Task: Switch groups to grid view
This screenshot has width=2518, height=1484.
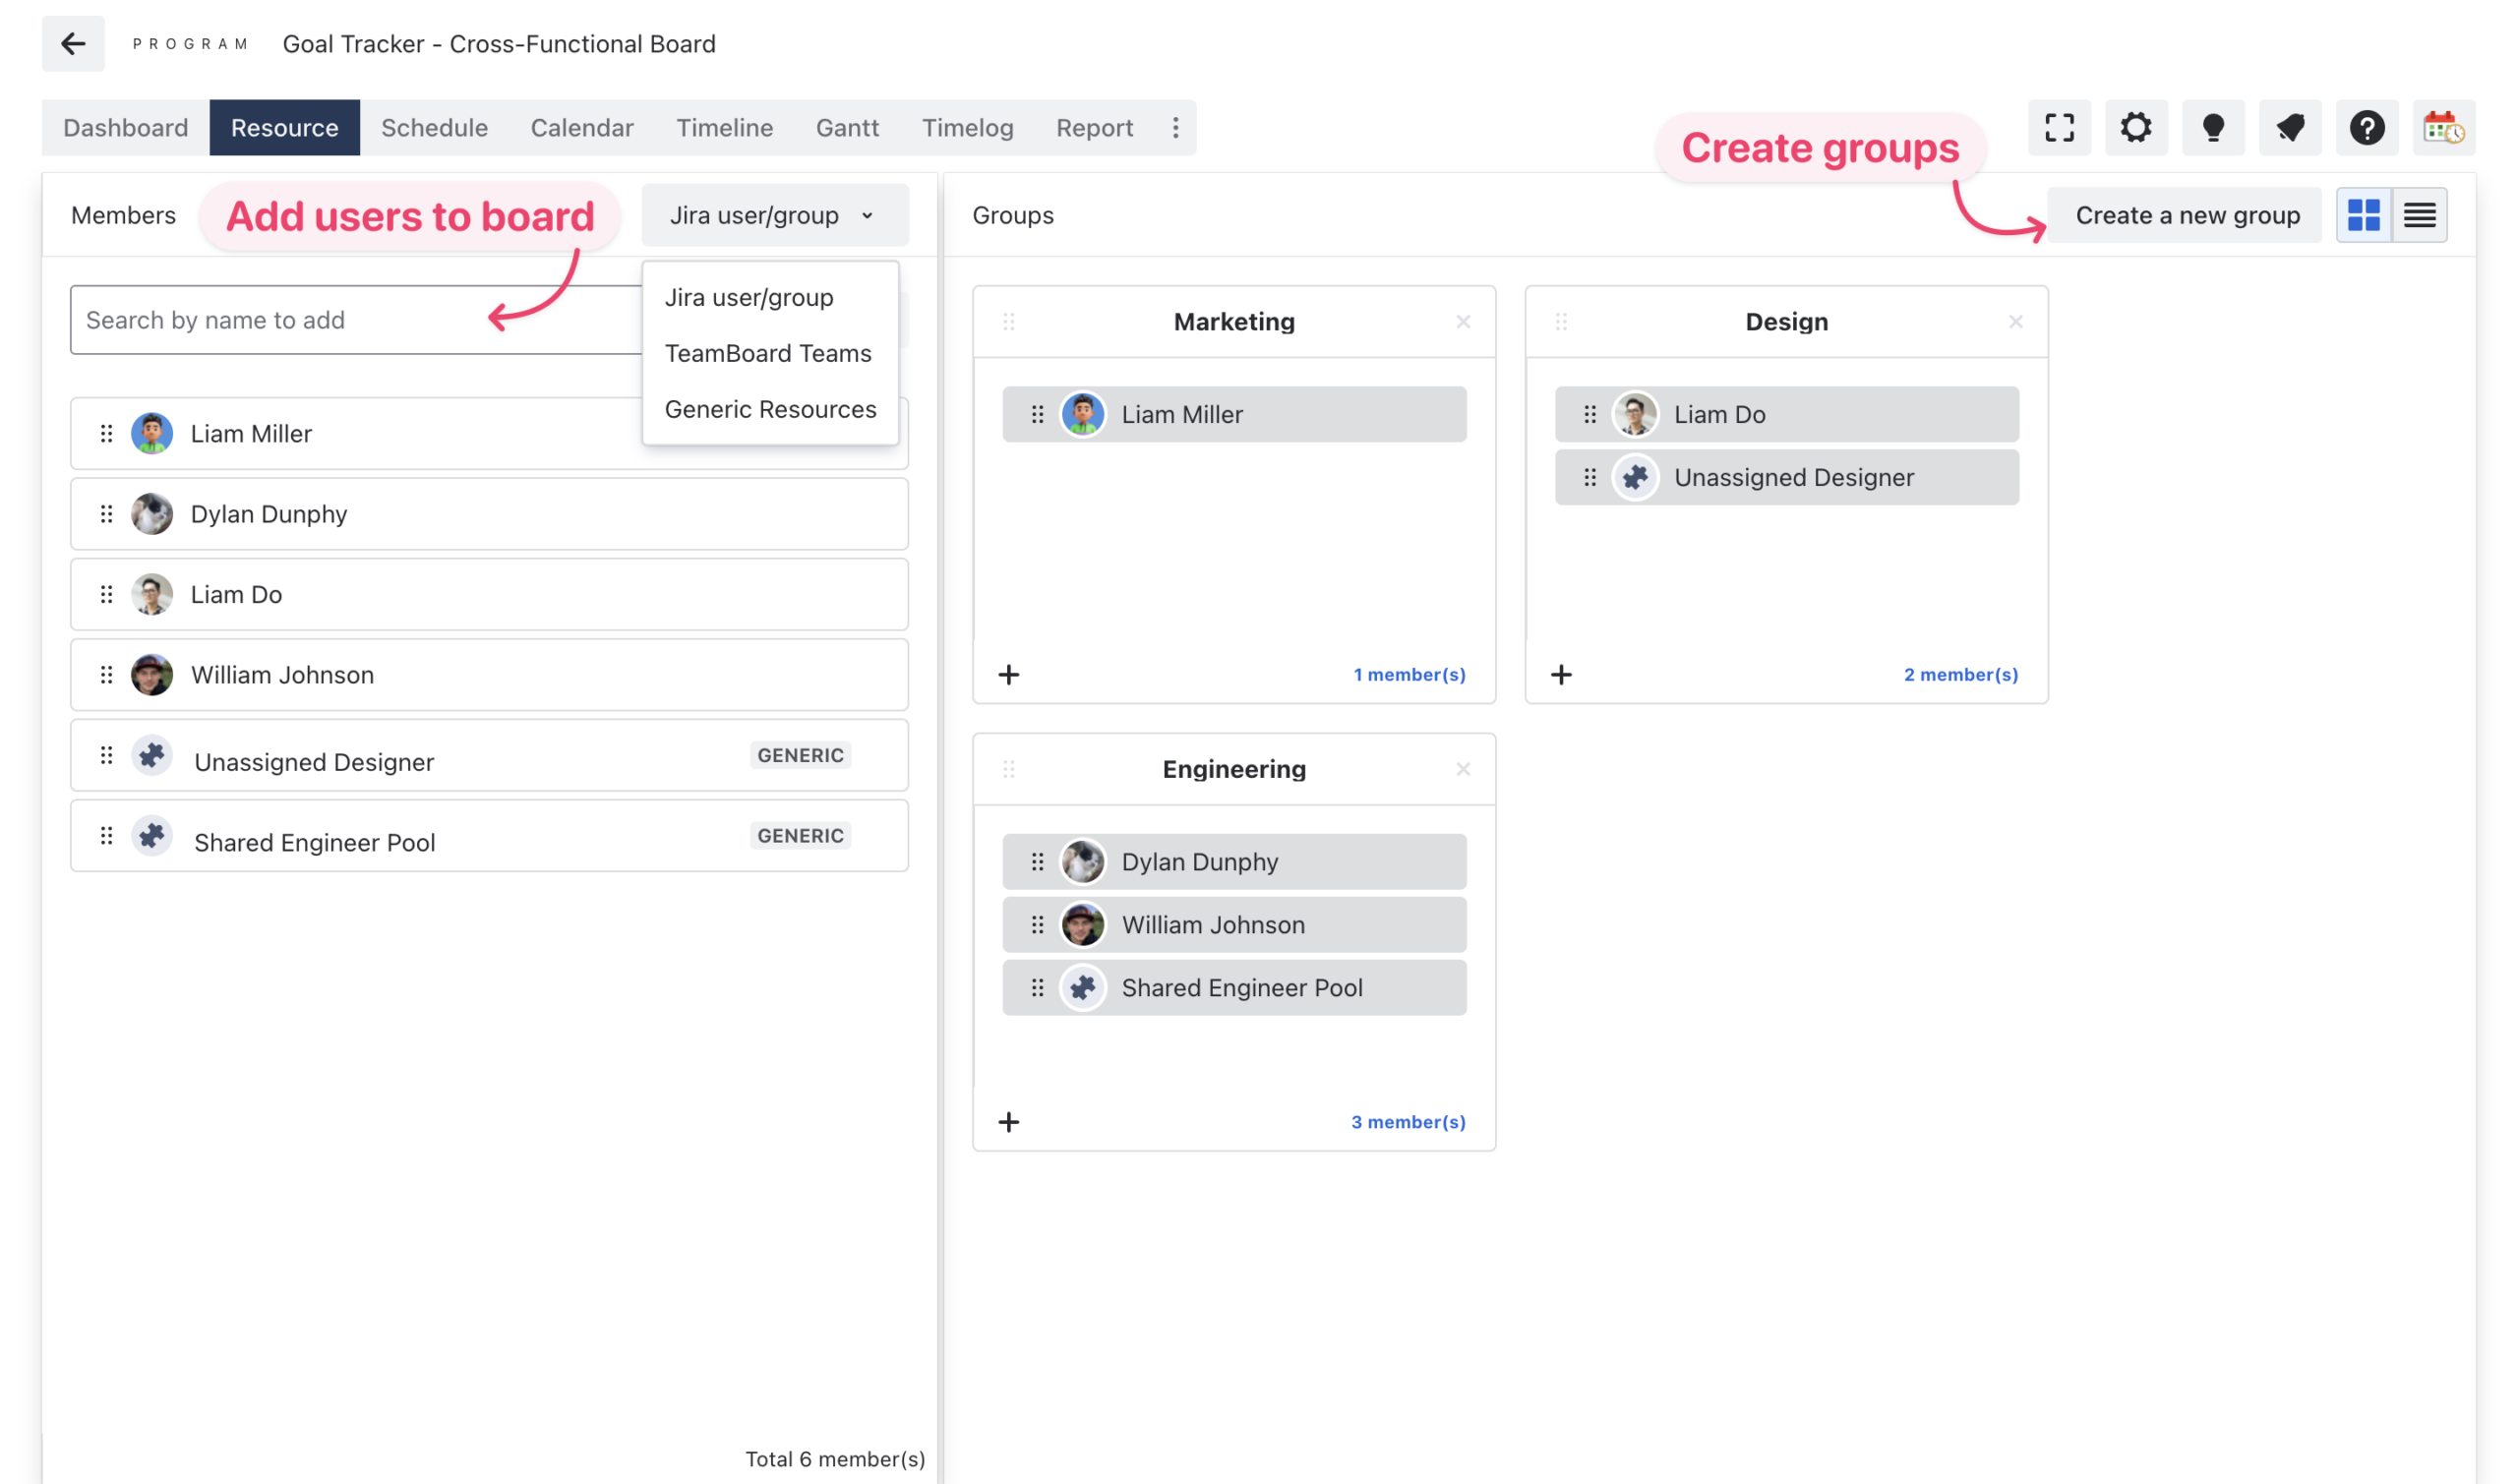Action: [2363, 215]
